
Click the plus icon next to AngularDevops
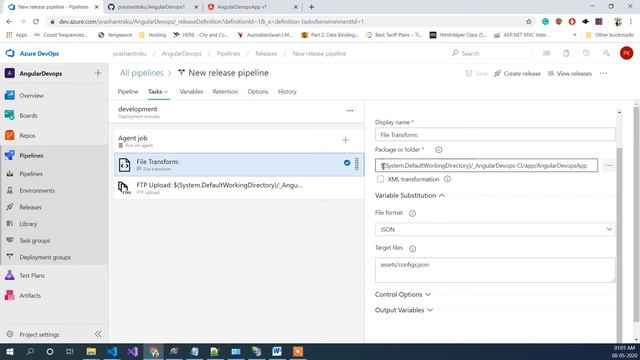click(x=98, y=73)
